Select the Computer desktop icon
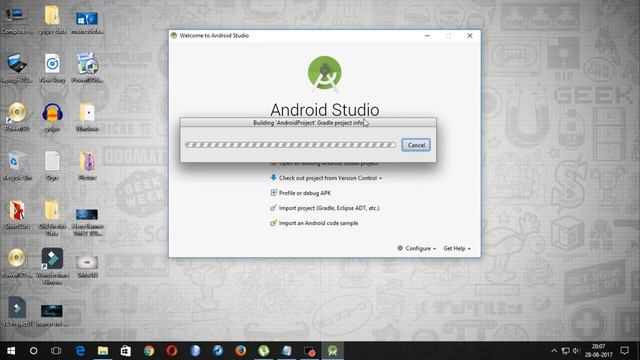 (16, 20)
